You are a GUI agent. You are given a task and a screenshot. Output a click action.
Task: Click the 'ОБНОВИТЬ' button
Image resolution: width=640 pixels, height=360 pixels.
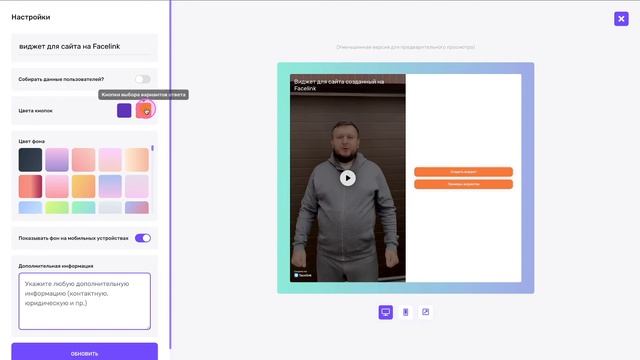click(84, 352)
